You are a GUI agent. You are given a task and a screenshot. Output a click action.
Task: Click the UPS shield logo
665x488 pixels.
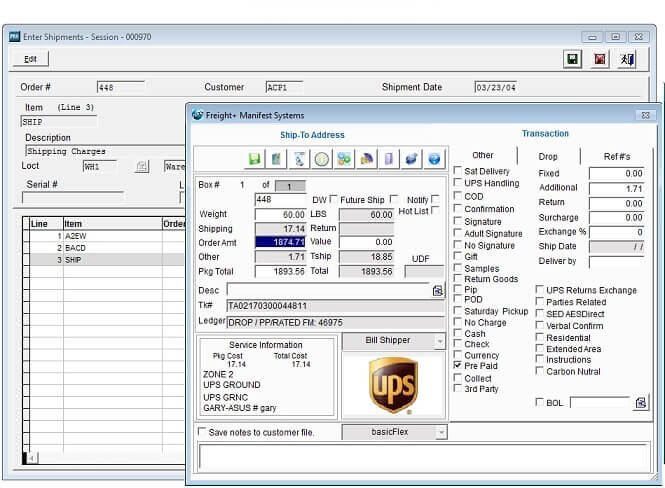pos(394,385)
